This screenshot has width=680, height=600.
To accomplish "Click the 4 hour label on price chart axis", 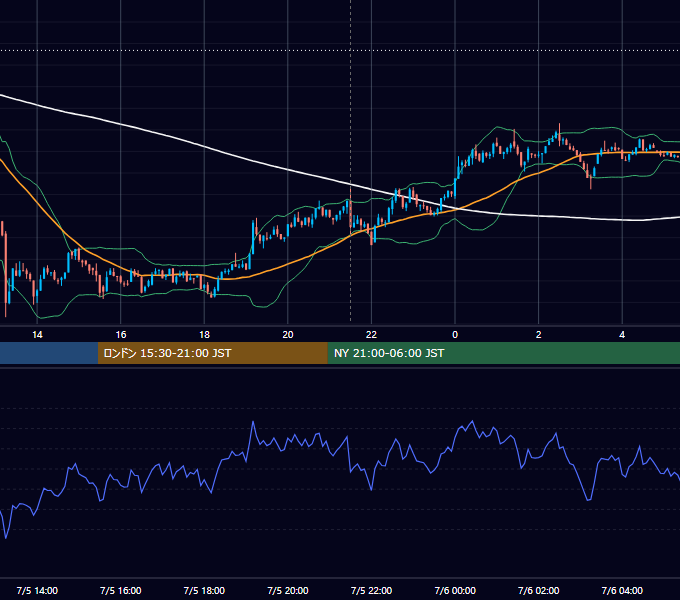I will [x=622, y=335].
